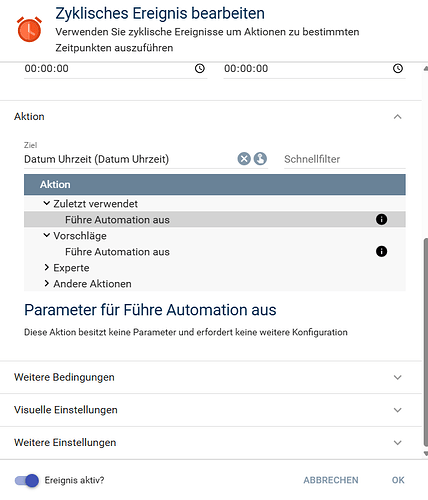
Task: Focus the Schnellfilter input field
Action: (x=345, y=159)
